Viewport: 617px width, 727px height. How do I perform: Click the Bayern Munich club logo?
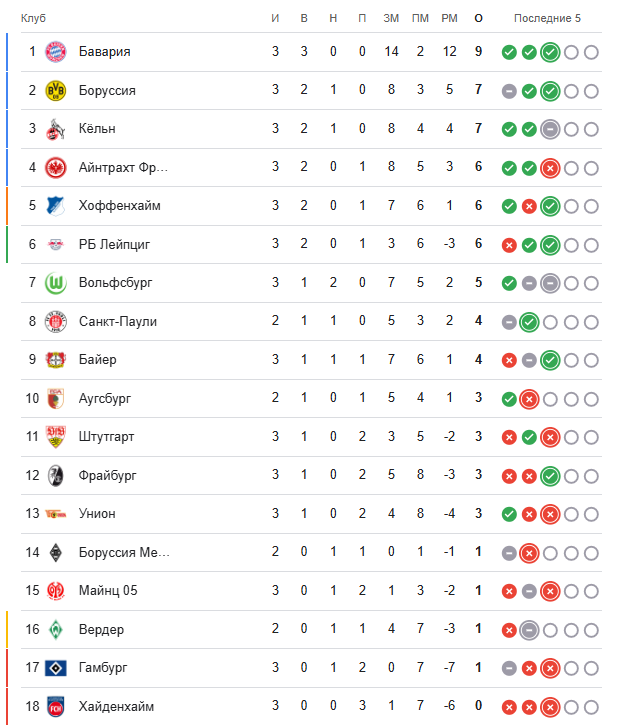coord(55,52)
